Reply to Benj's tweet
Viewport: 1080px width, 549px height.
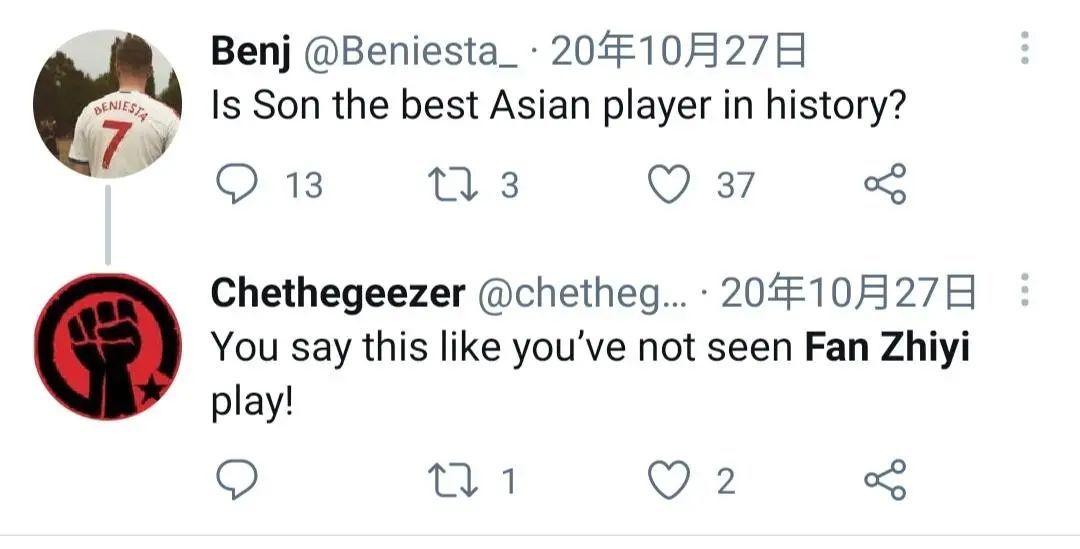(237, 185)
